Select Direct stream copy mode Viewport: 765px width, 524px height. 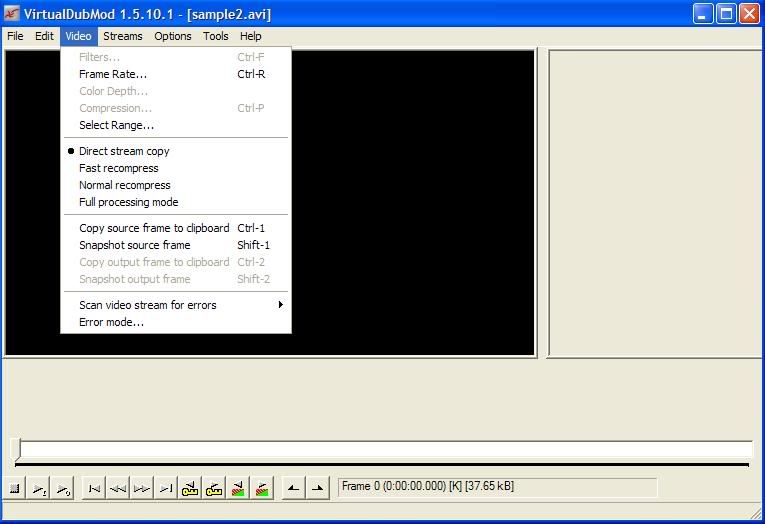pyautogui.click(x=176, y=151)
